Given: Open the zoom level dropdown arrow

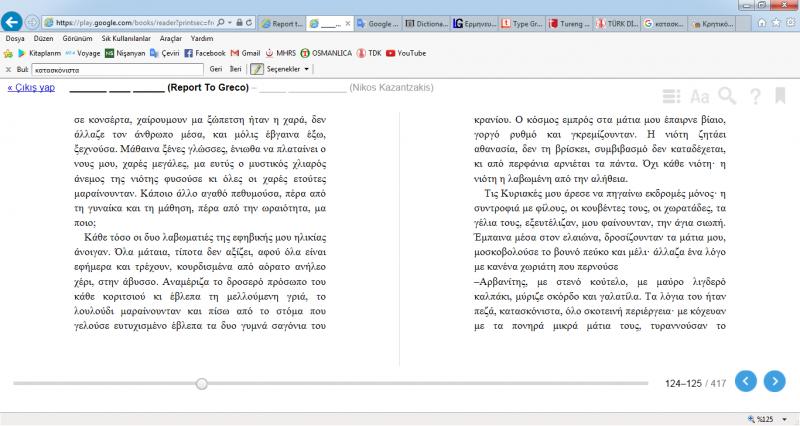Looking at the screenshot, I should point(785,419).
